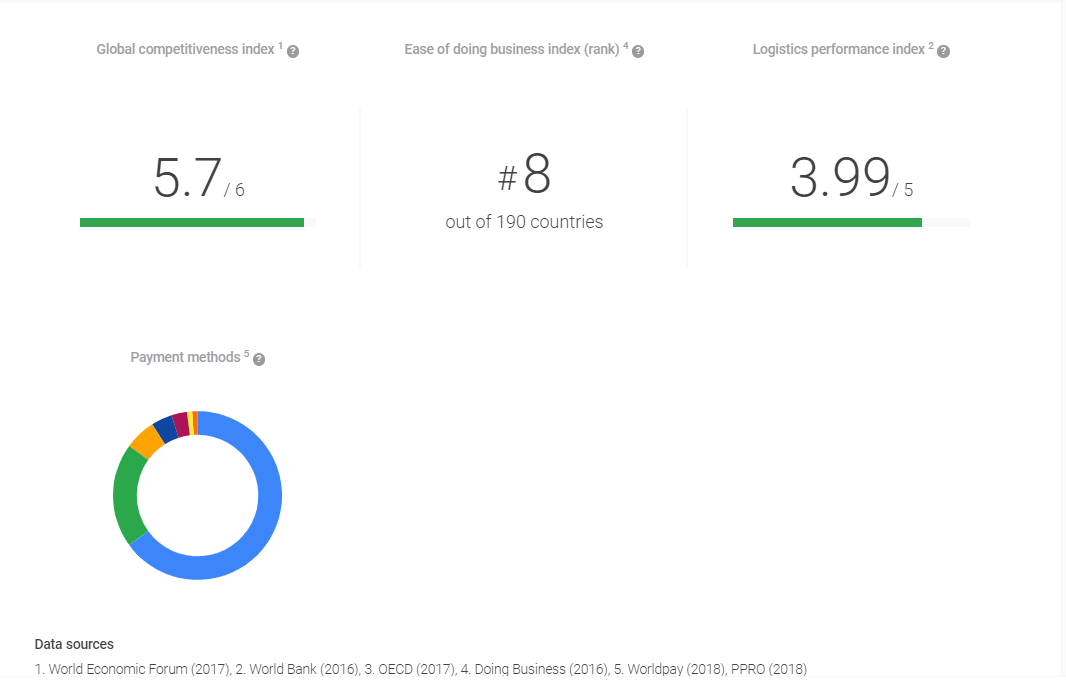The image size is (1066, 700).
Task: Click the green bar under 3.99 score
Action: click(x=827, y=222)
